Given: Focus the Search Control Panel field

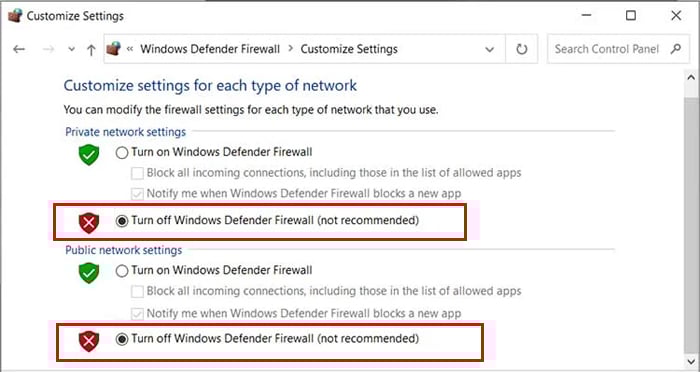Looking at the screenshot, I should coord(618,49).
